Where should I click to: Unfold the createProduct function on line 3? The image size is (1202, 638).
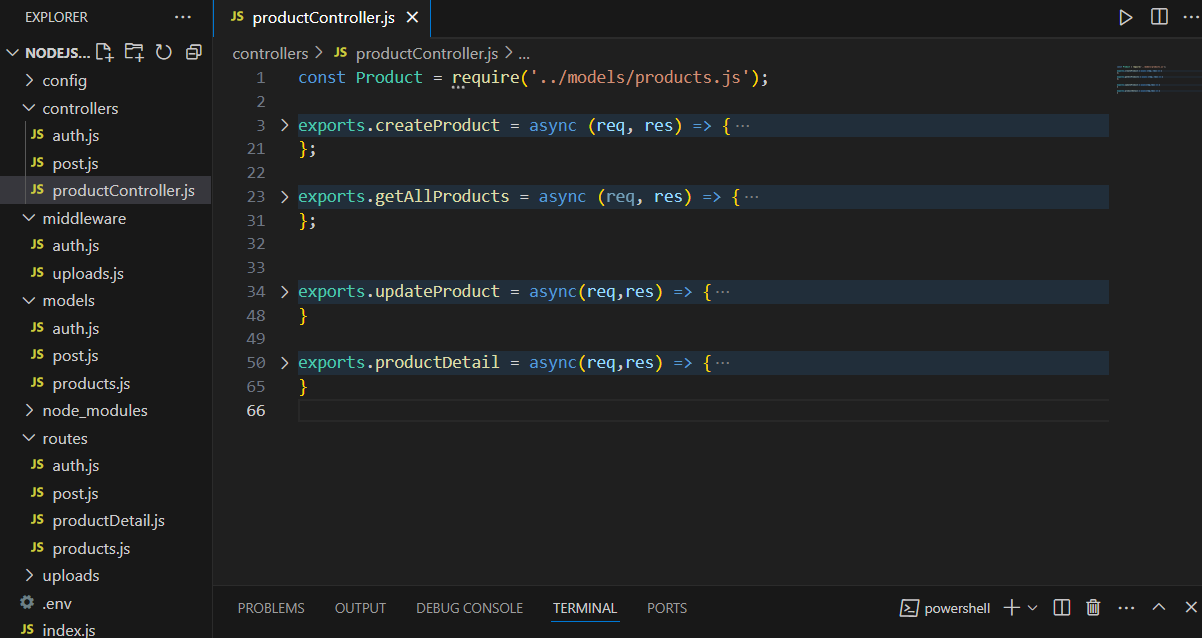(284, 125)
